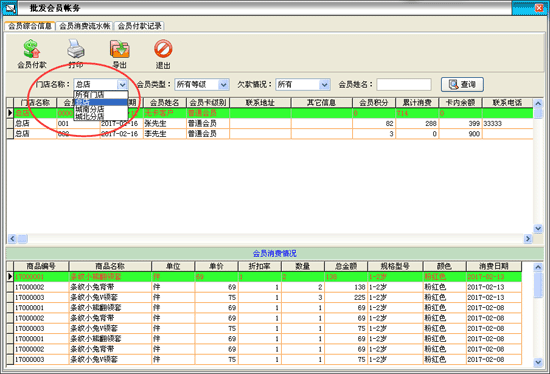Click down arrow of member table scrollbar
Image resolution: width=550 pixels, height=374 pixels.
click(538, 228)
